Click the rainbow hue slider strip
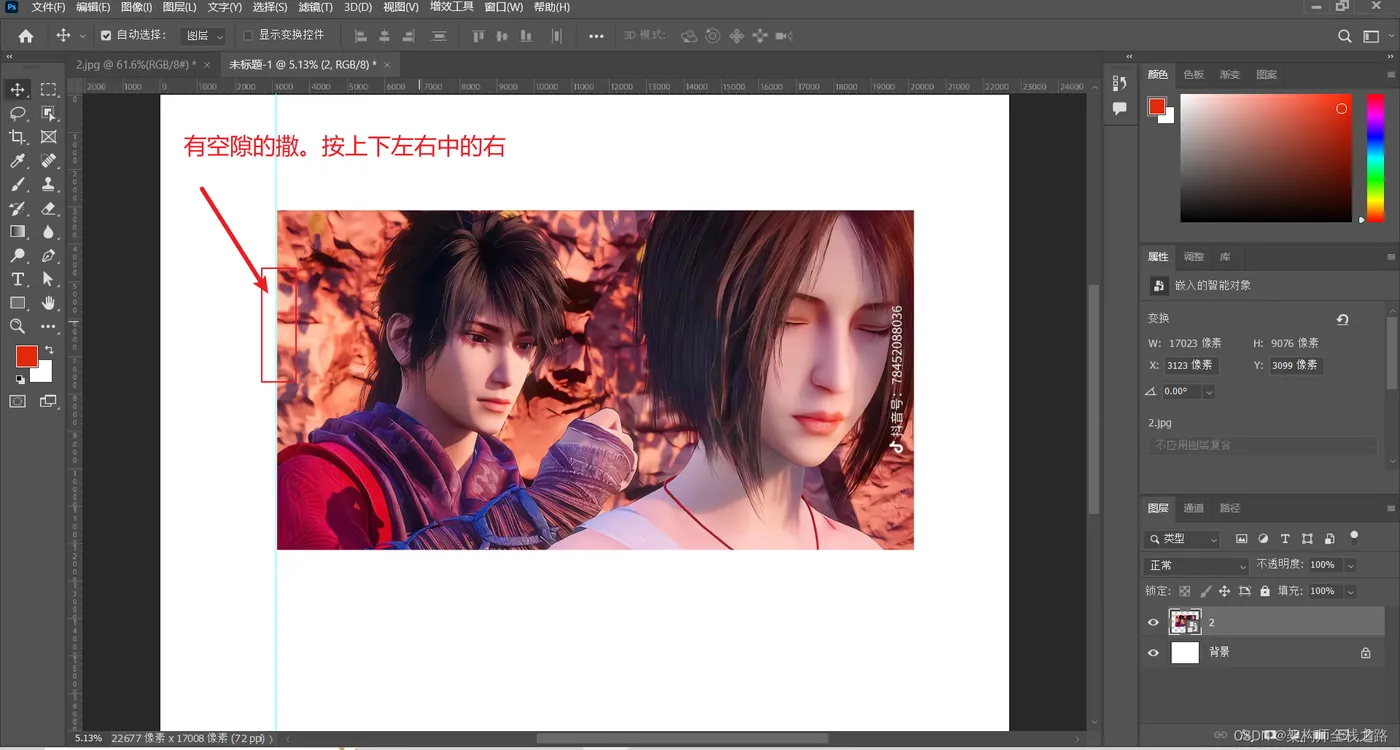Image resolution: width=1400 pixels, height=750 pixels. 1375,158
